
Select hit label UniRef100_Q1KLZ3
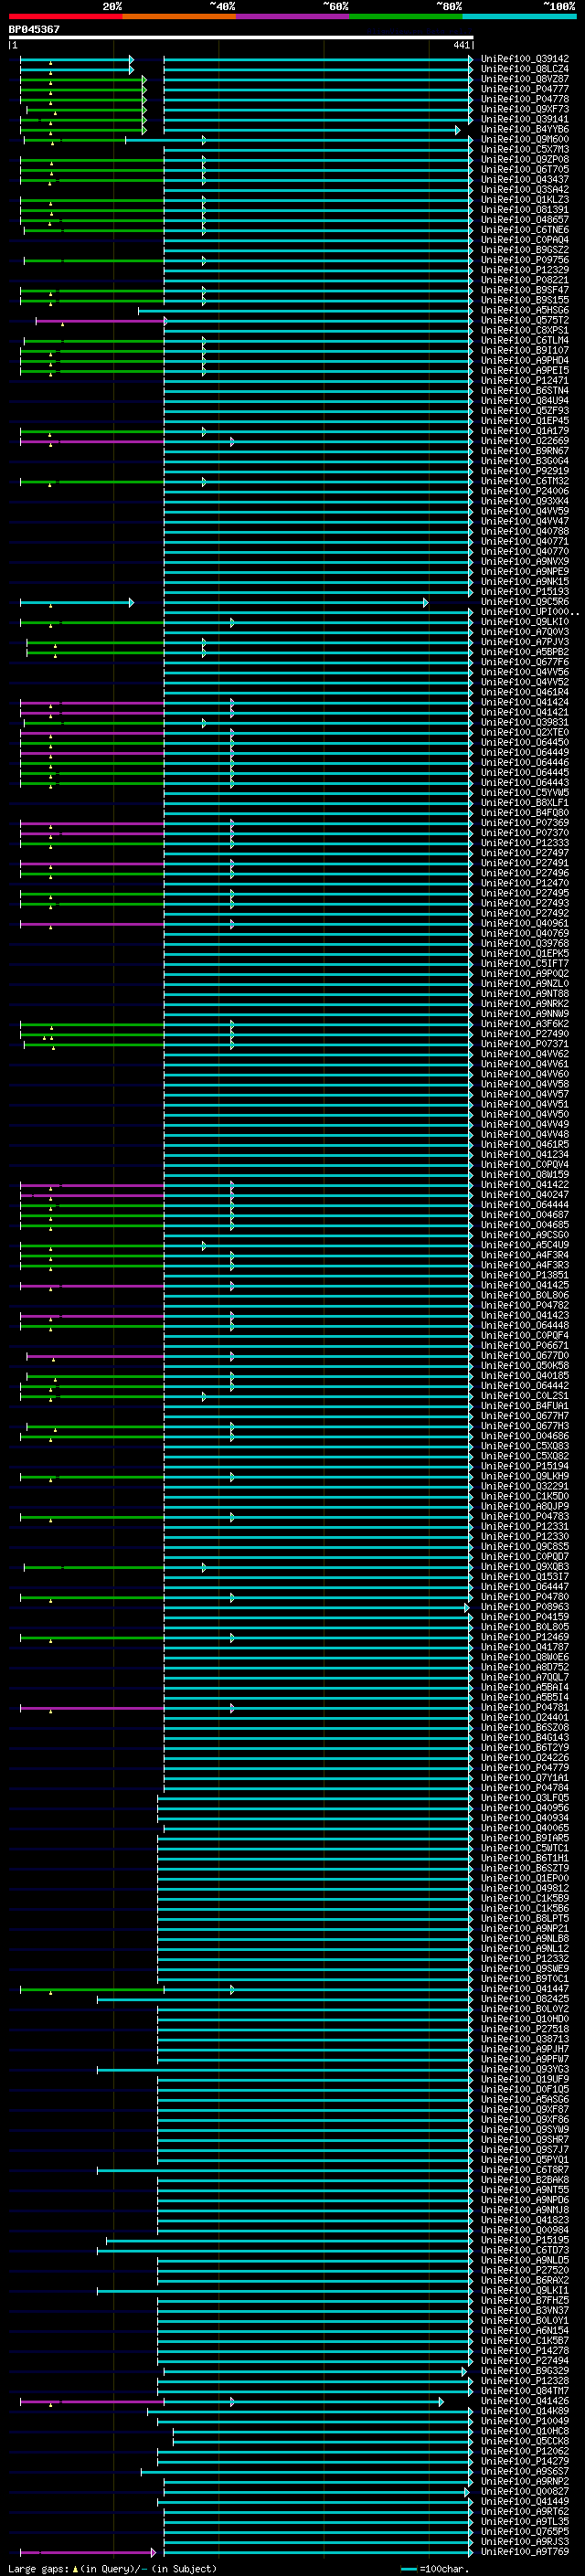[525, 200]
